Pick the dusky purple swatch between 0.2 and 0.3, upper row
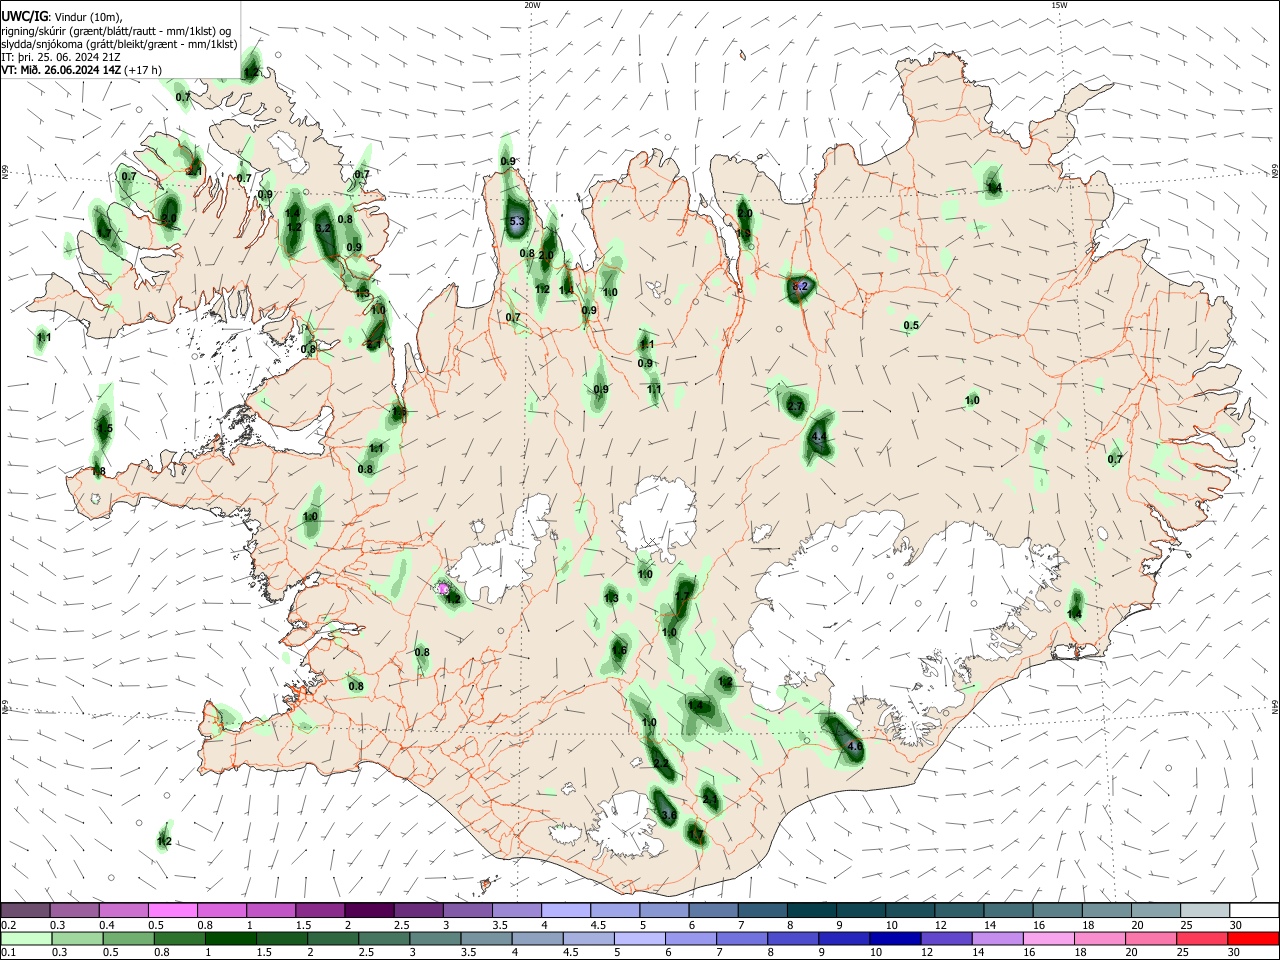Screen dimensions: 1280x960 pyautogui.click(x=26, y=910)
